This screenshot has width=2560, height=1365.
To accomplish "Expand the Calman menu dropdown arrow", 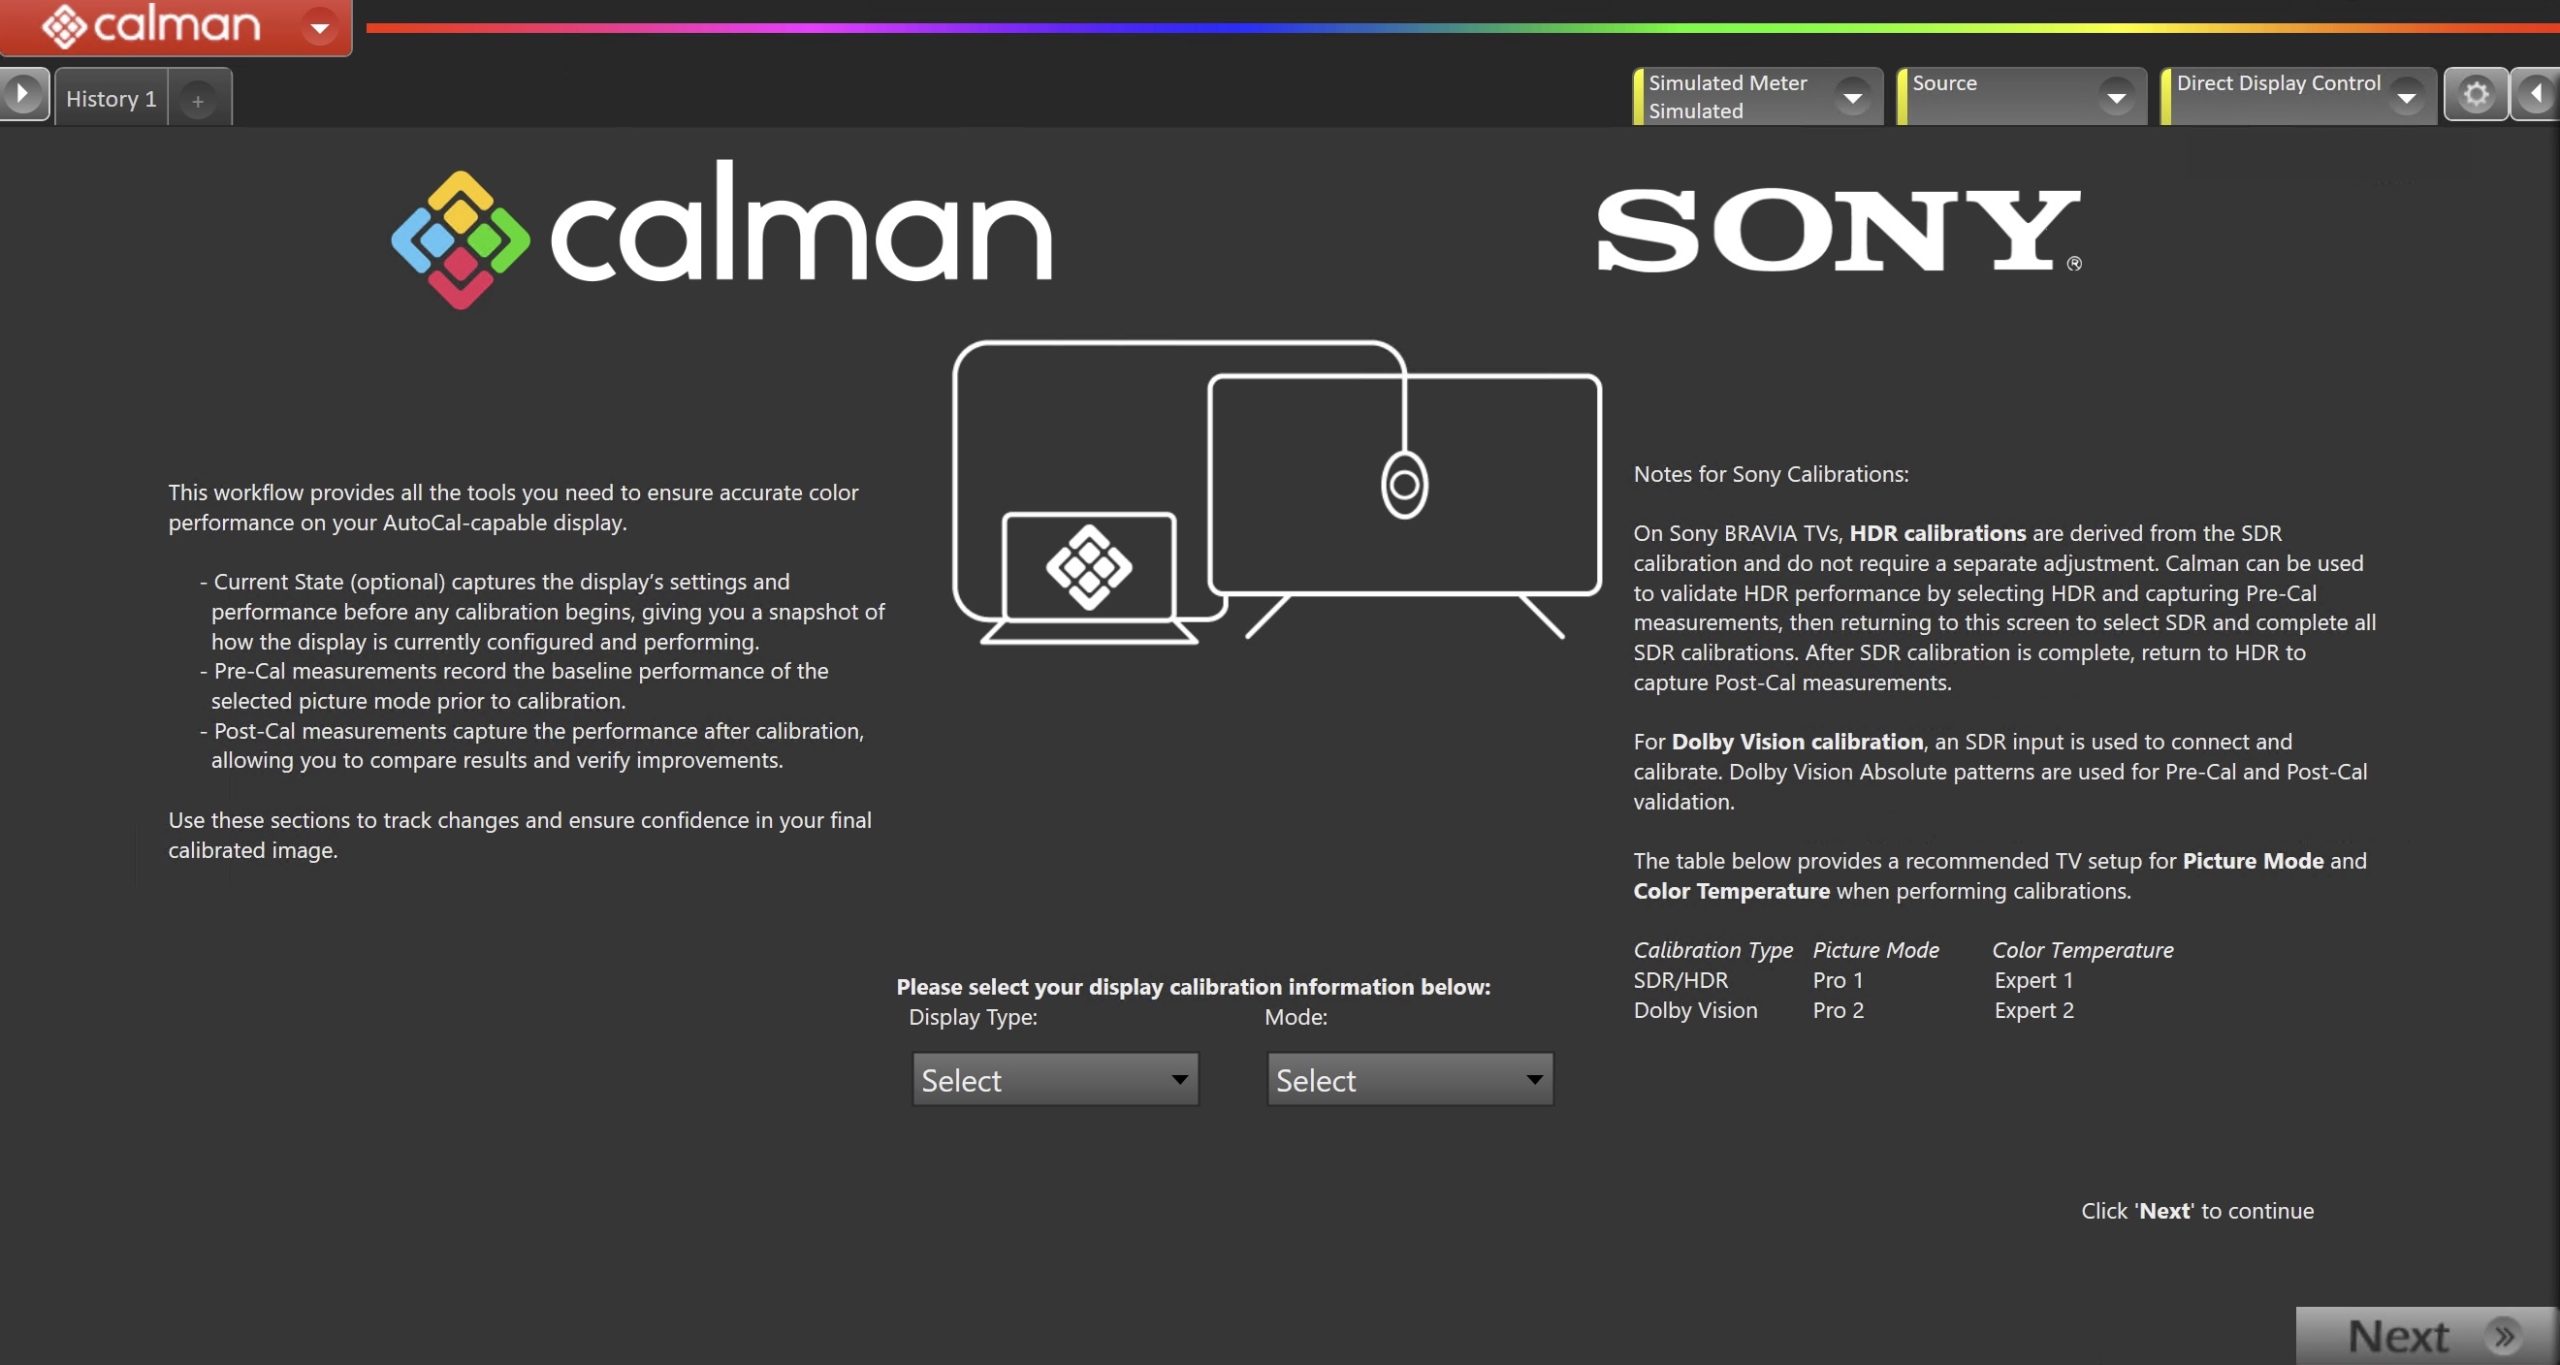I will (320, 28).
